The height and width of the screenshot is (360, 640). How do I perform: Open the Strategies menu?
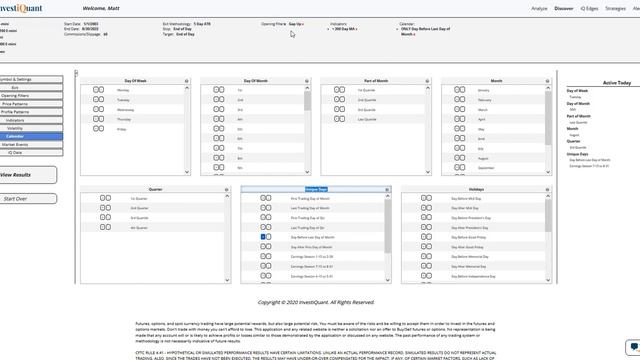pyautogui.click(x=615, y=9)
